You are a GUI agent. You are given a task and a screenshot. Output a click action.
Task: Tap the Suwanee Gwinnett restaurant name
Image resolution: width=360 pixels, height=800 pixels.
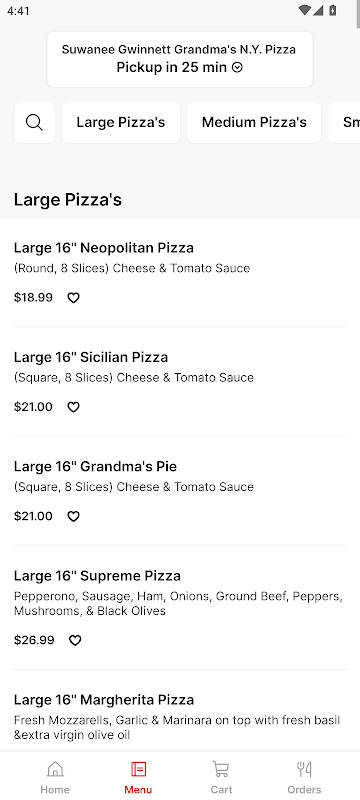pos(179,49)
